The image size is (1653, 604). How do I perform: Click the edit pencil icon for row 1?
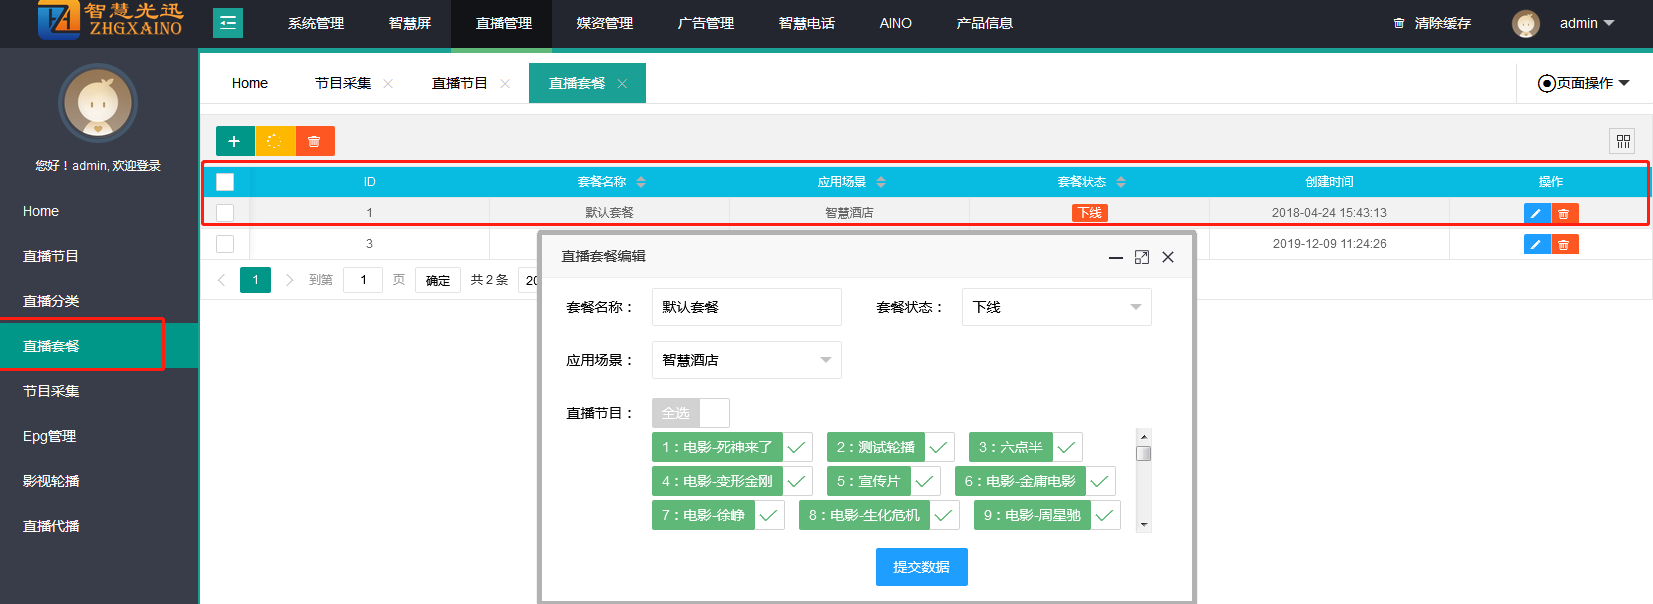(x=1536, y=213)
